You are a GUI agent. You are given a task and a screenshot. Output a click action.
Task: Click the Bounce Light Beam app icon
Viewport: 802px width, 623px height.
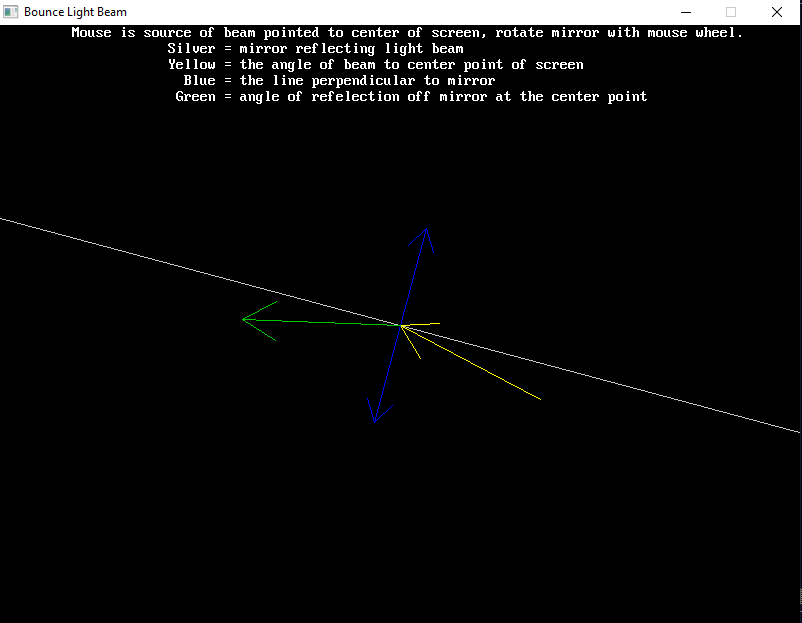[x=10, y=12]
